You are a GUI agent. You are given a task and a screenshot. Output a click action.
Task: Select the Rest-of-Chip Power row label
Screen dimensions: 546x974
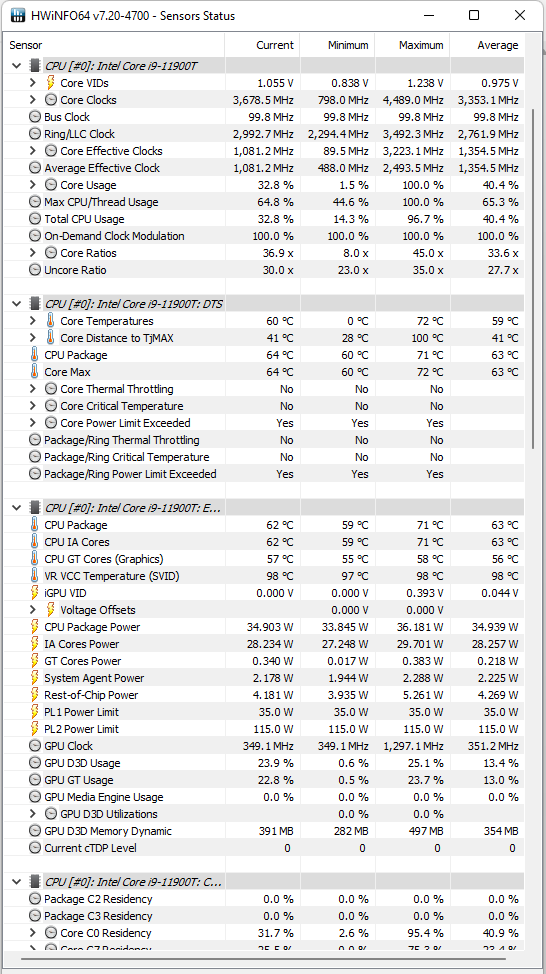click(91, 695)
